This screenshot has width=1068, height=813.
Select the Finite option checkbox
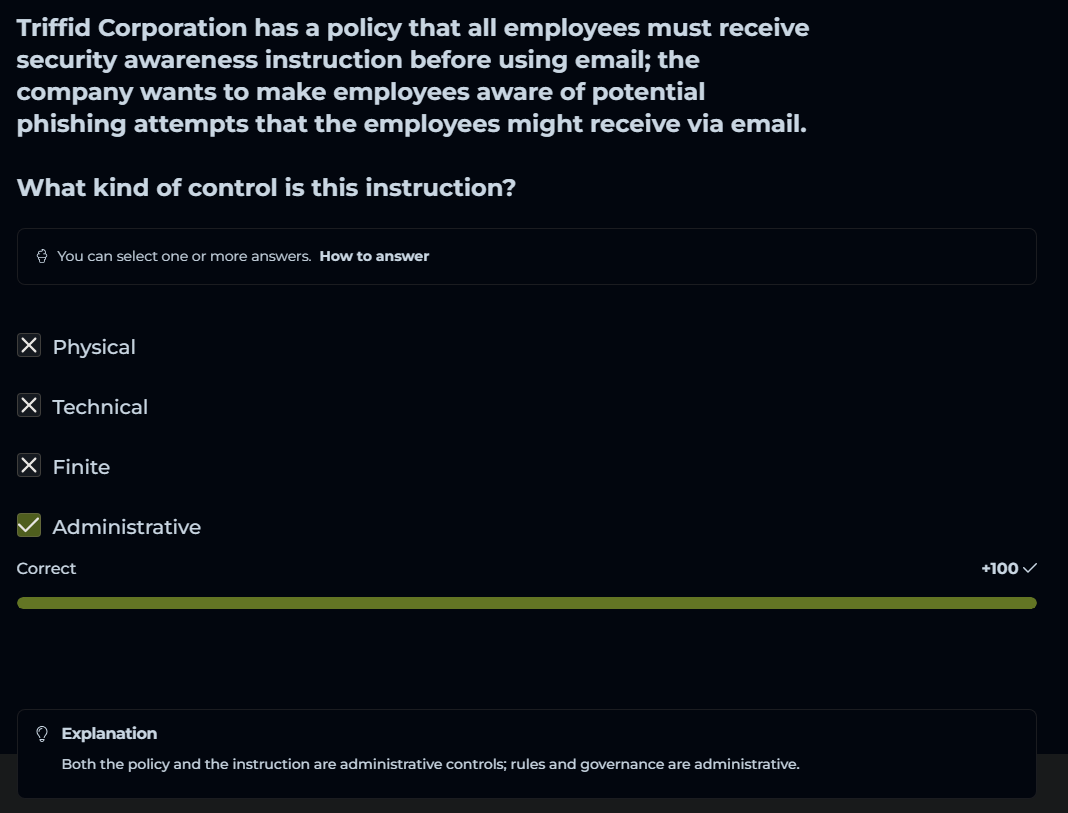(x=29, y=466)
